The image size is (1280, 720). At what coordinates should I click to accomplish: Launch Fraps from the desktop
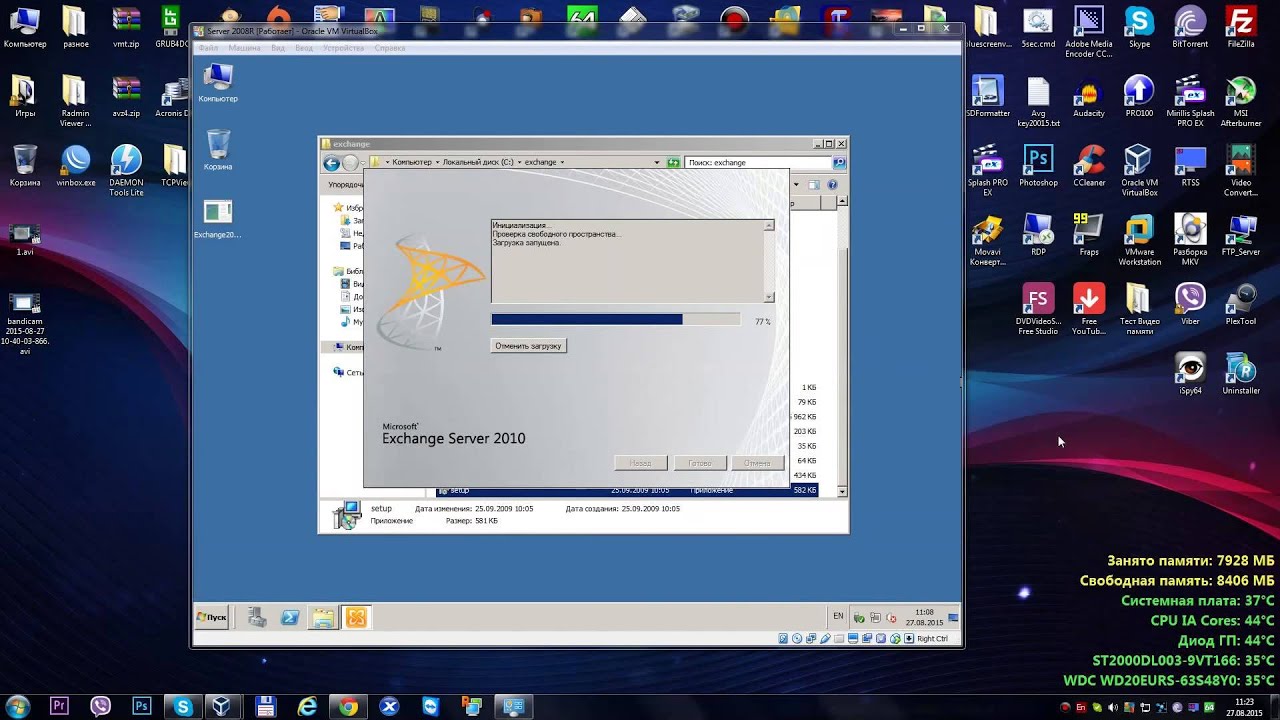(x=1089, y=234)
